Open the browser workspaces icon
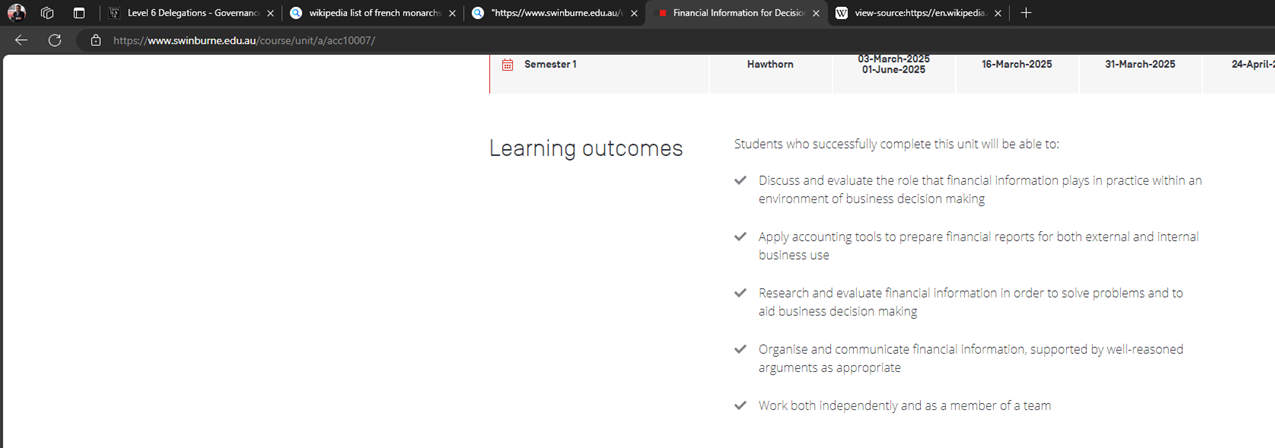The image size is (1275, 448). tap(47, 13)
